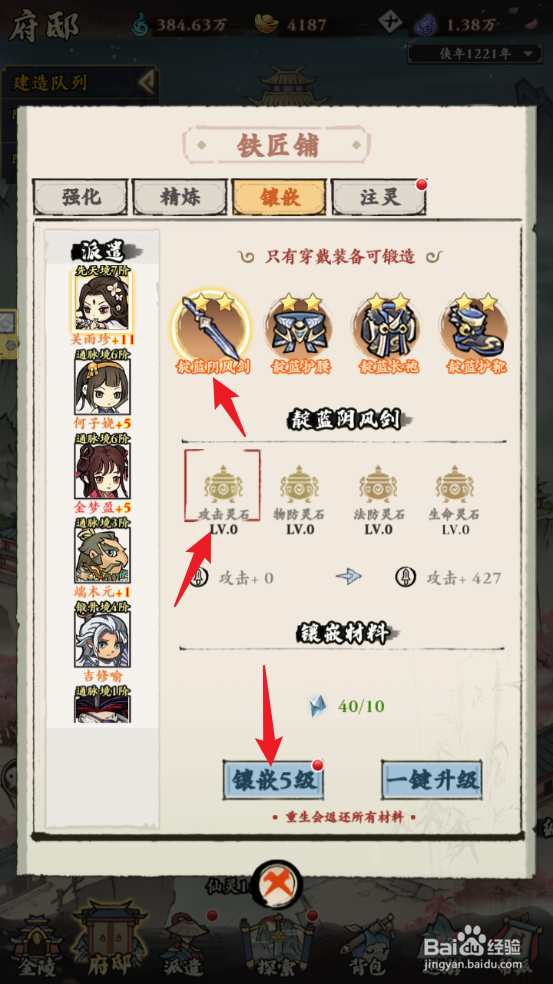
Task: Choose the 法防灵石 gem slot
Action: [x=378, y=493]
